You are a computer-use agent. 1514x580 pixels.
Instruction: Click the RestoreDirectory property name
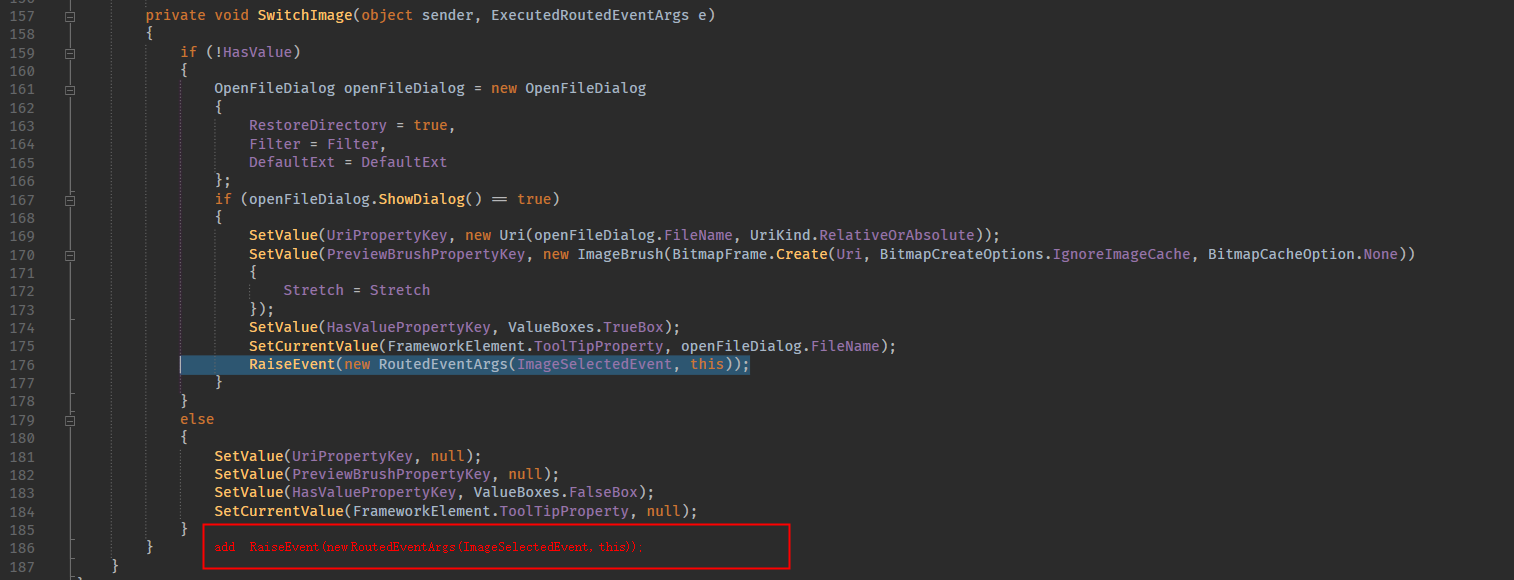tap(317, 125)
